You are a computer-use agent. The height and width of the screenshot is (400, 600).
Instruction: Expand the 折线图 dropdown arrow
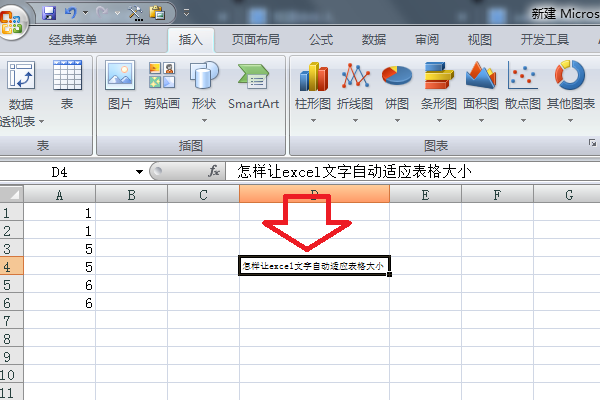355,121
